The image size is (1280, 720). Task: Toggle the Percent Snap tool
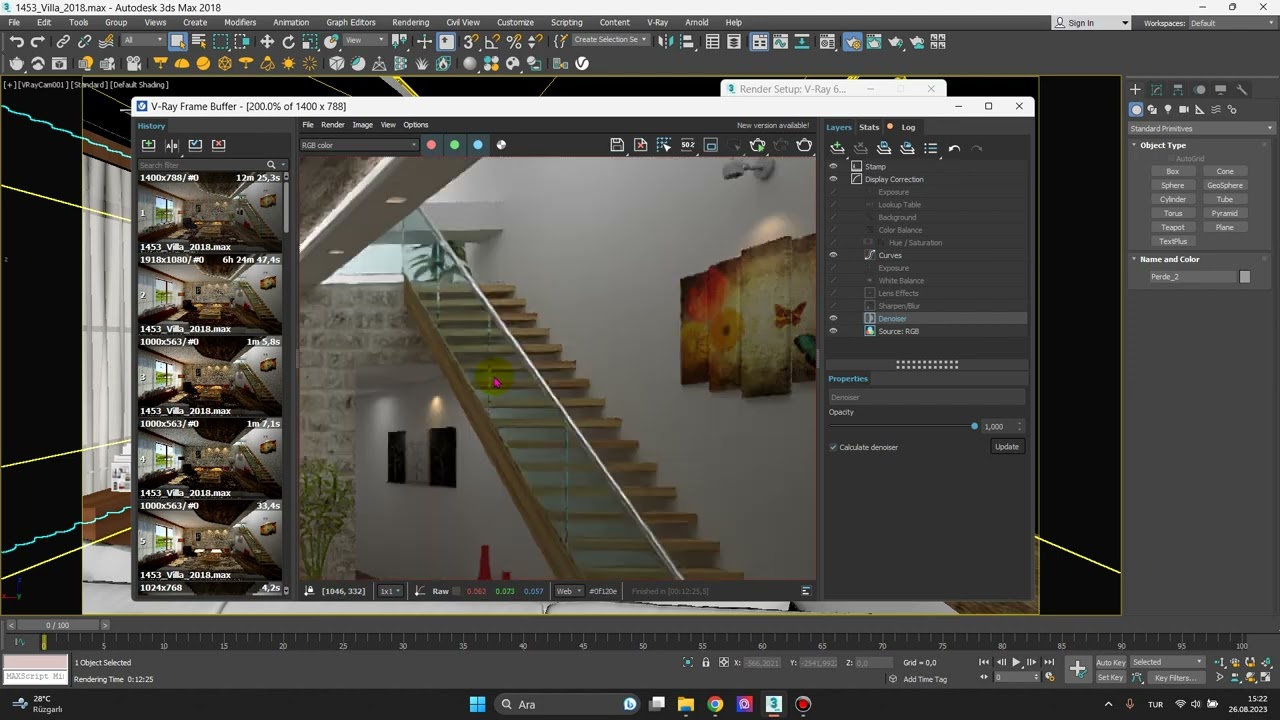coord(514,42)
